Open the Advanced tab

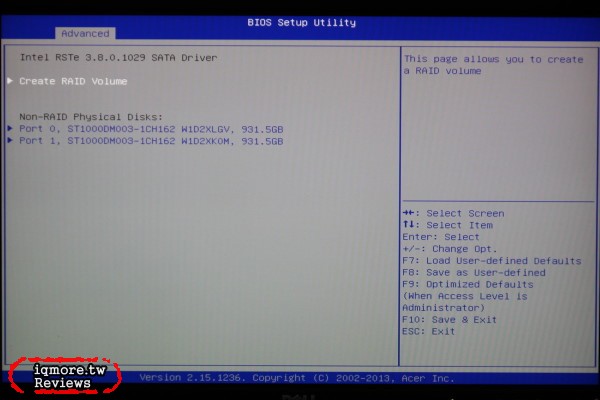[x=85, y=33]
